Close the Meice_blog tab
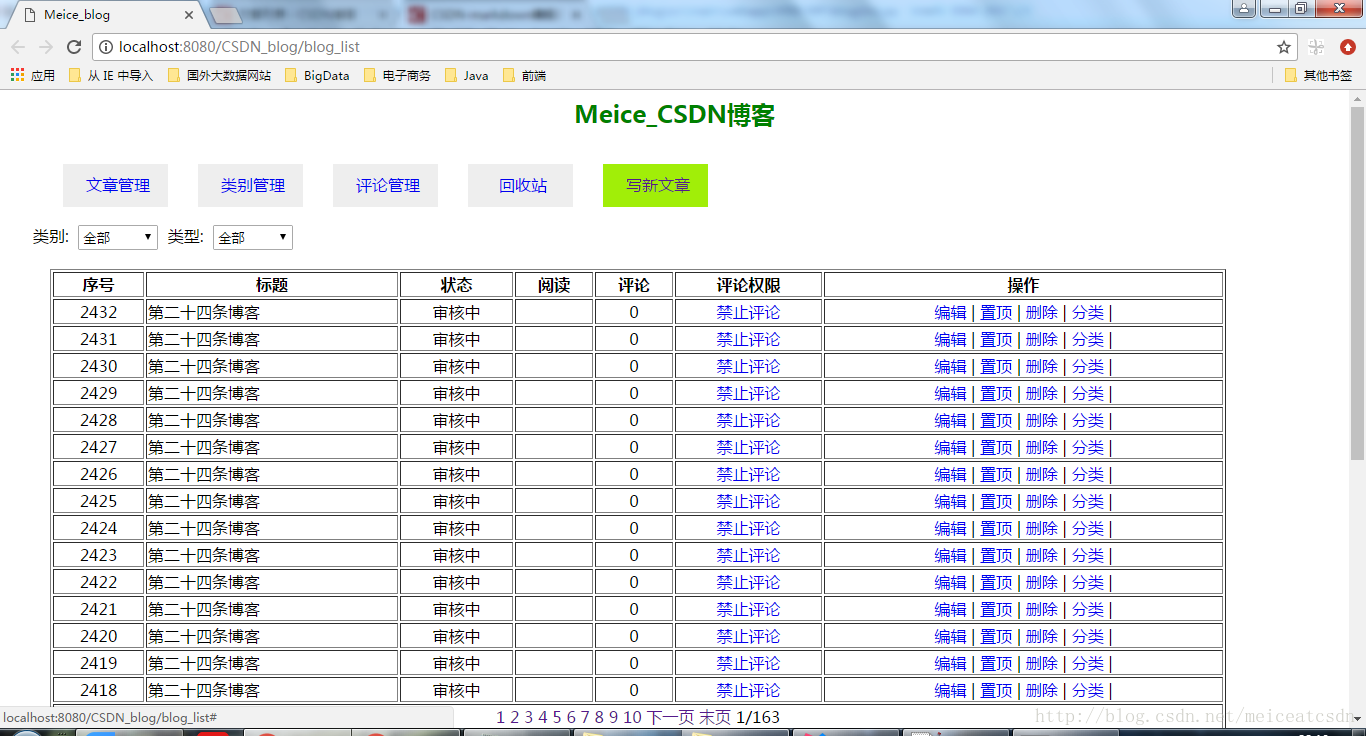 coord(190,15)
